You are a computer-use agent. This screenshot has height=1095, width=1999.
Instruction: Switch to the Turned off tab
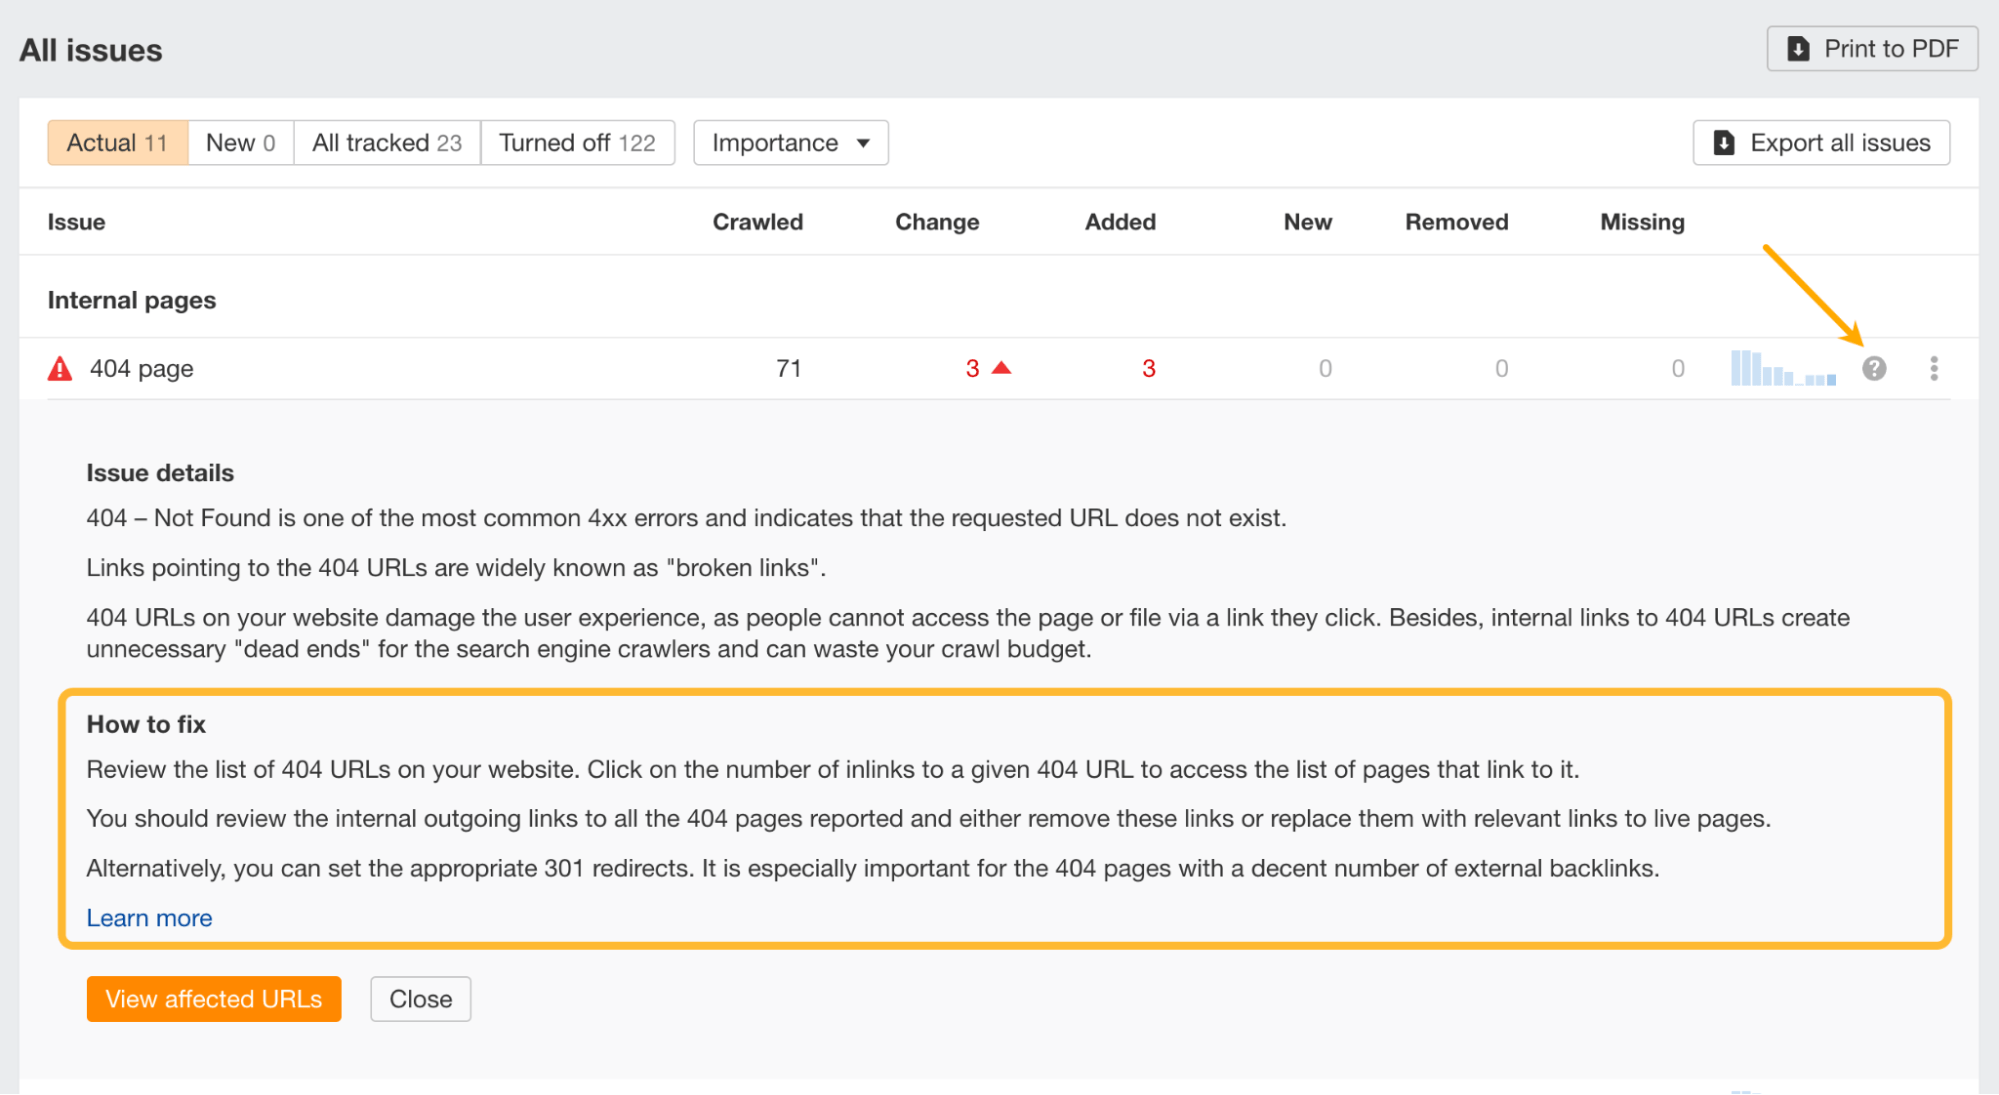(x=578, y=142)
